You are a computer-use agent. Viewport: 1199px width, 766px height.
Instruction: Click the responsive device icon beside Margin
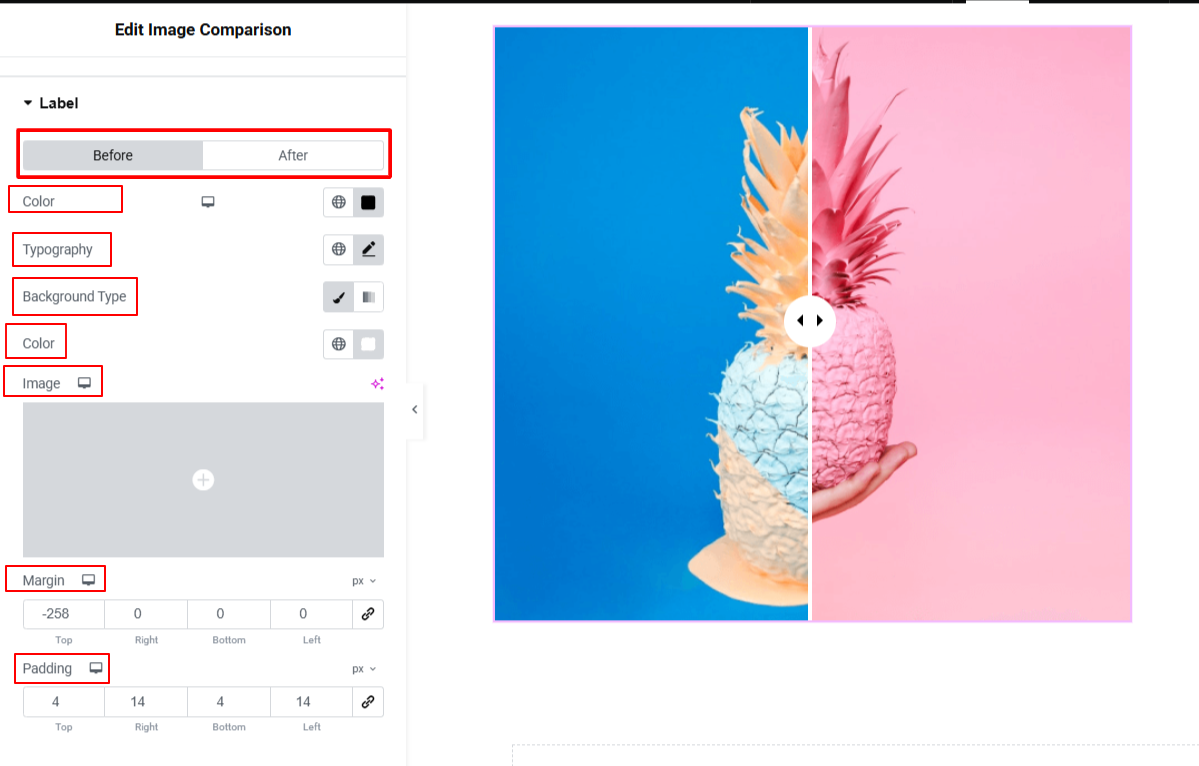(88, 580)
